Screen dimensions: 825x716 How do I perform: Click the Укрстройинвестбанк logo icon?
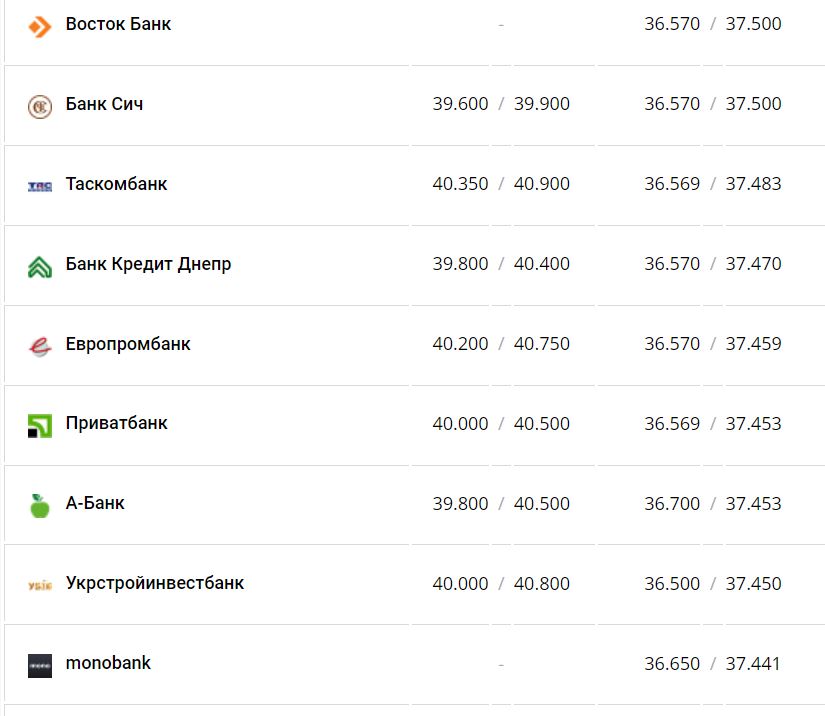(39, 585)
